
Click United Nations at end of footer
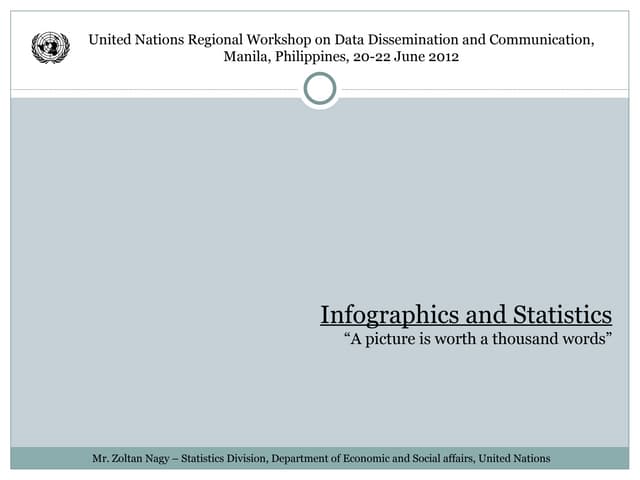514,458
